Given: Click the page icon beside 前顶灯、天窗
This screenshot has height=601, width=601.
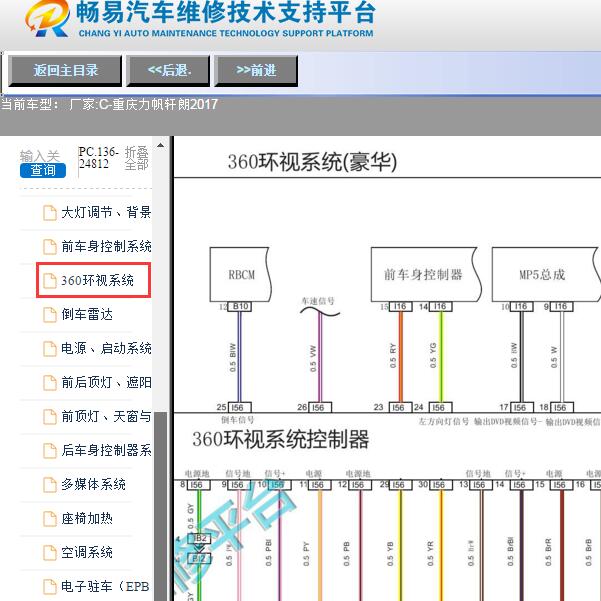Looking at the screenshot, I should click(x=49, y=417).
